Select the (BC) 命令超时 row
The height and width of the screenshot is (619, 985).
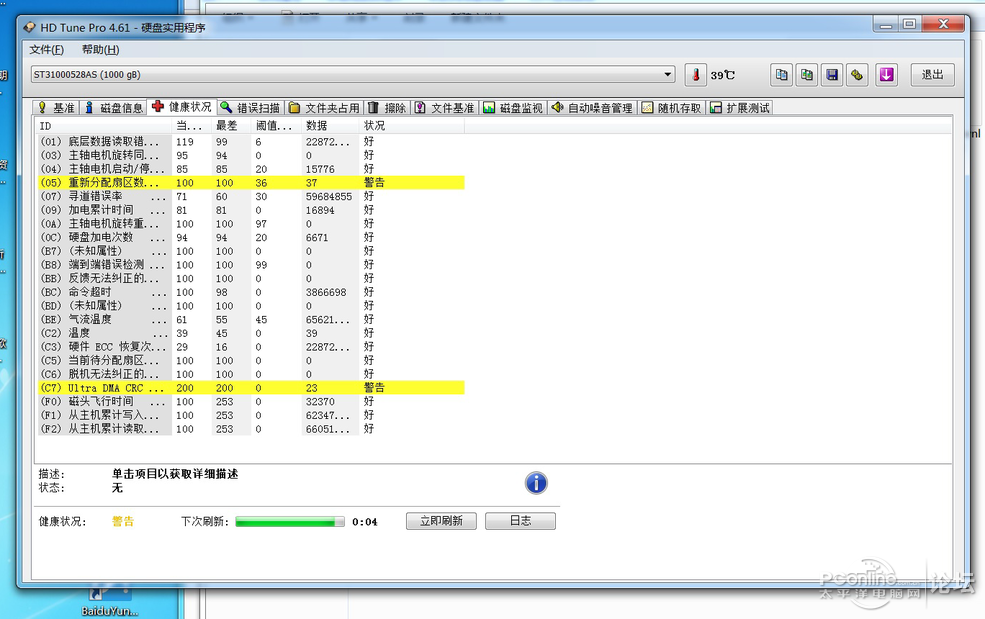click(x=251, y=292)
